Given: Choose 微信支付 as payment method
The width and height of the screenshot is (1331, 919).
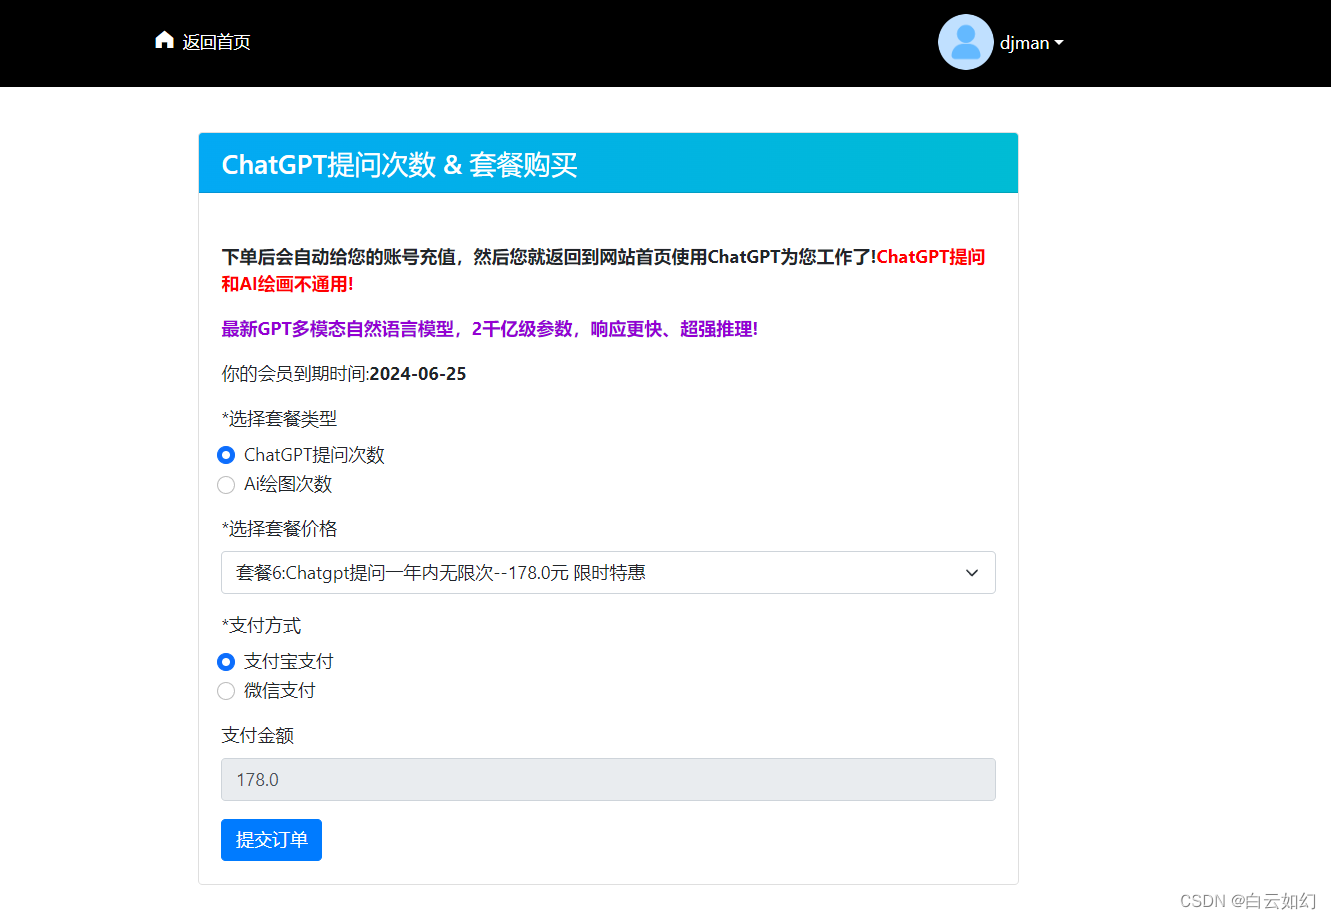Looking at the screenshot, I should 226,691.
